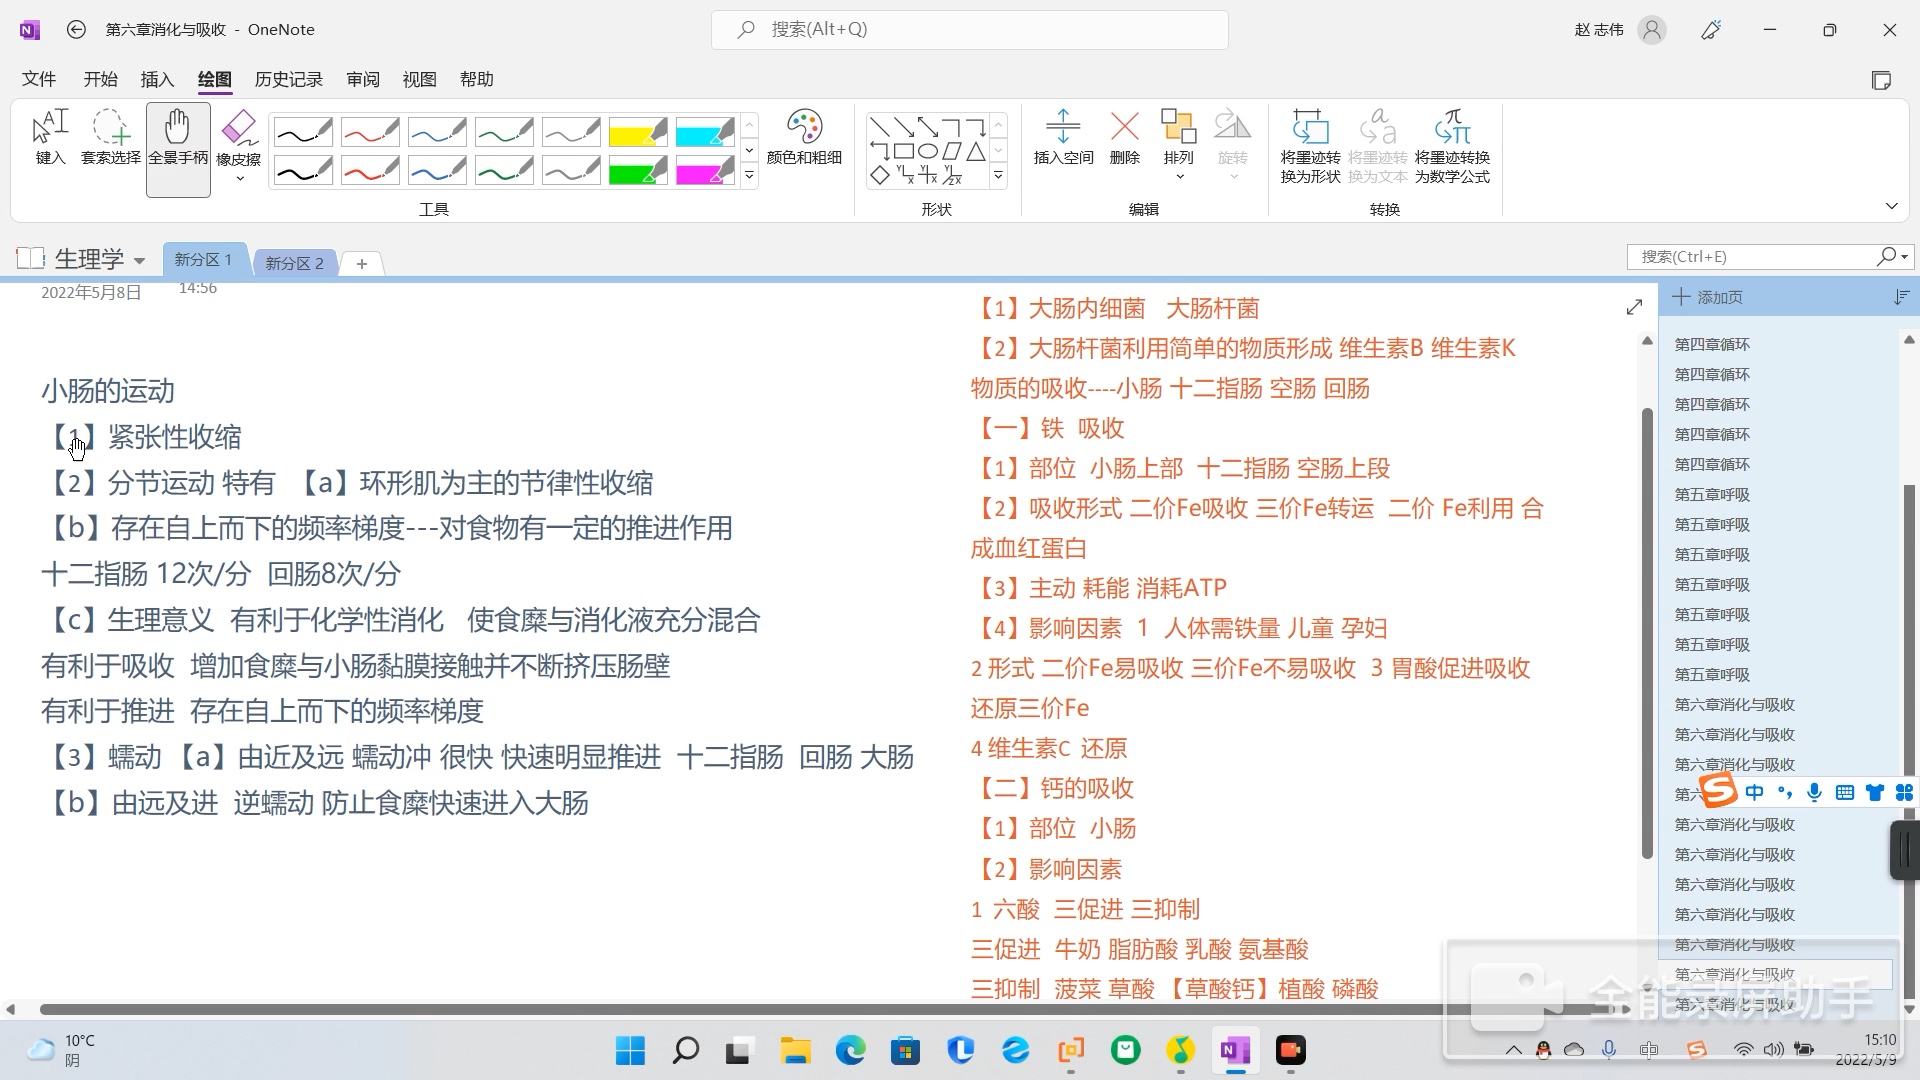Screen dimensions: 1920x1080
Task: Click 添加页 to add a page
Action: [x=1708, y=297]
